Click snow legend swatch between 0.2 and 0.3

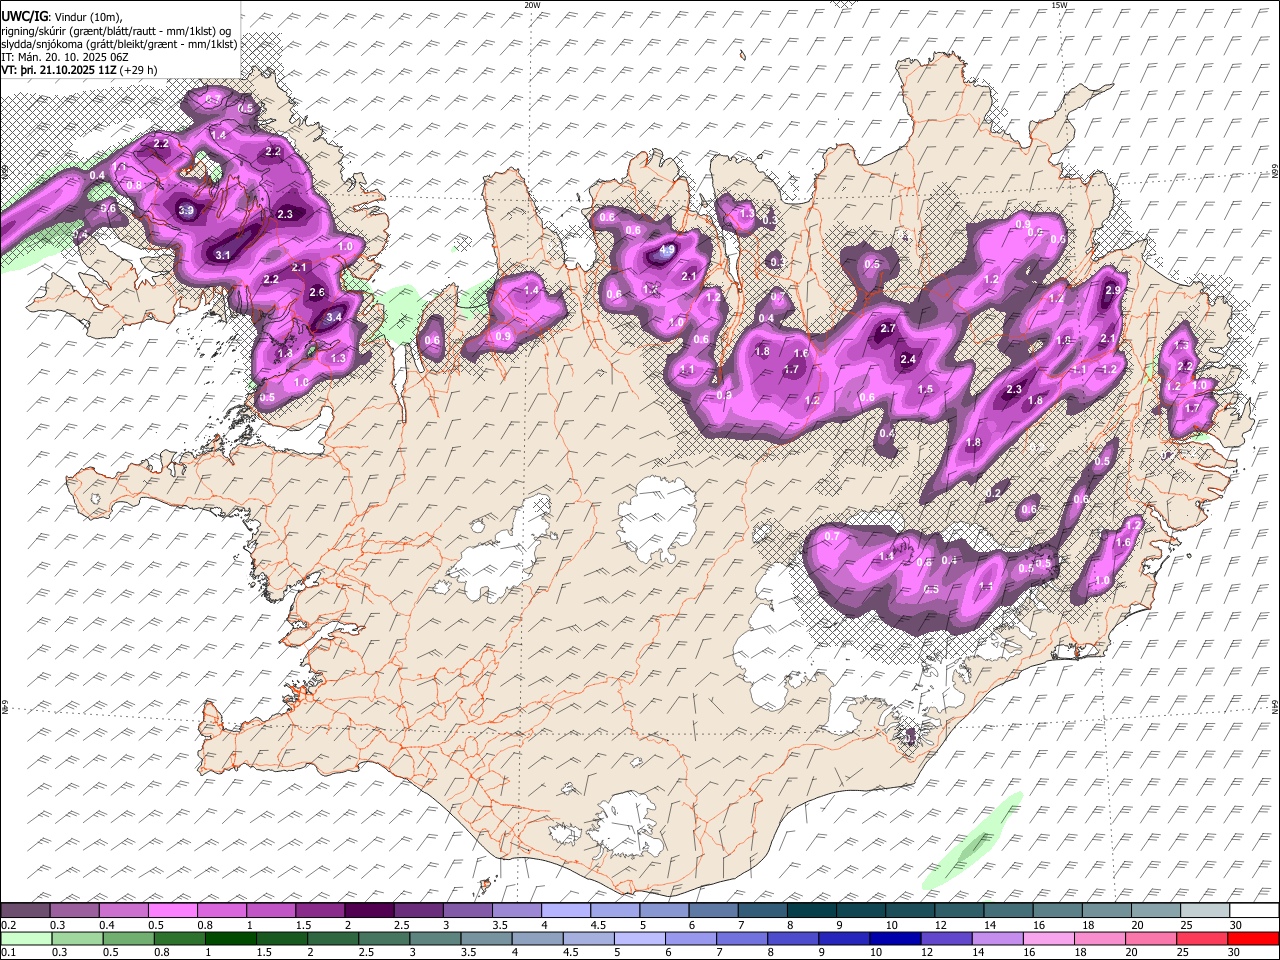(25, 910)
